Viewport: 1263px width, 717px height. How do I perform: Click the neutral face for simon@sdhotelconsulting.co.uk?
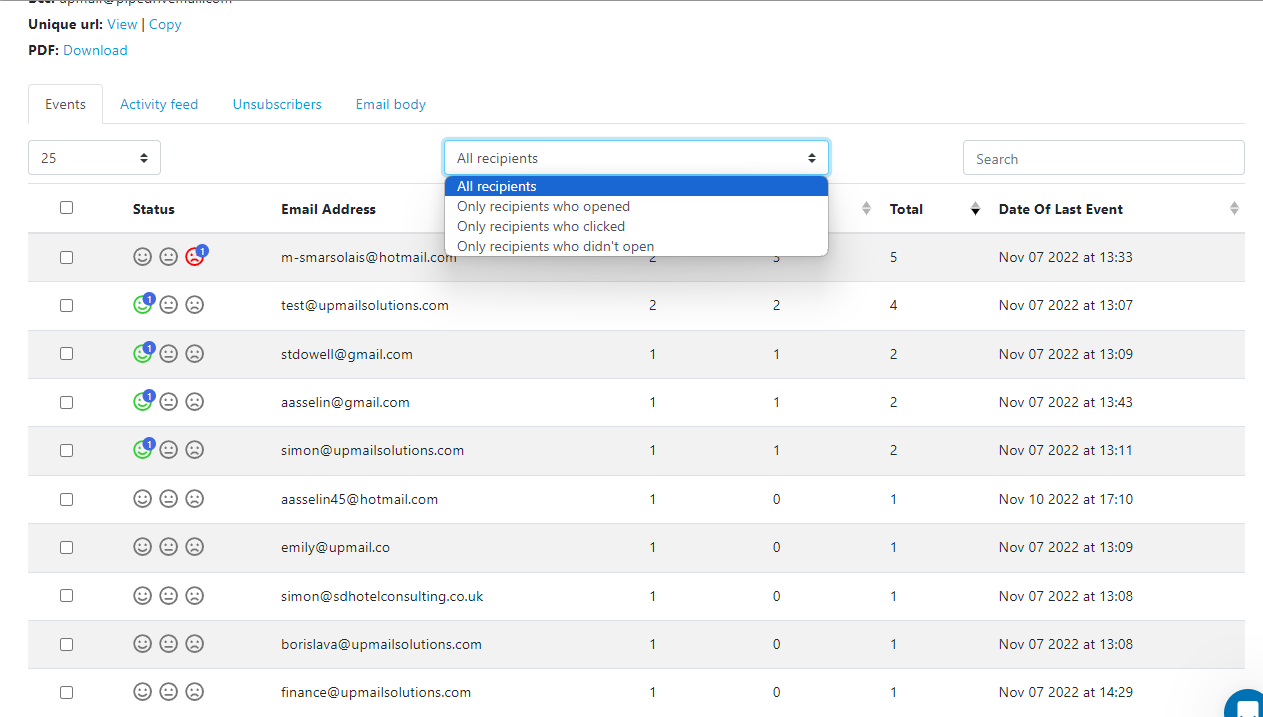coord(168,596)
